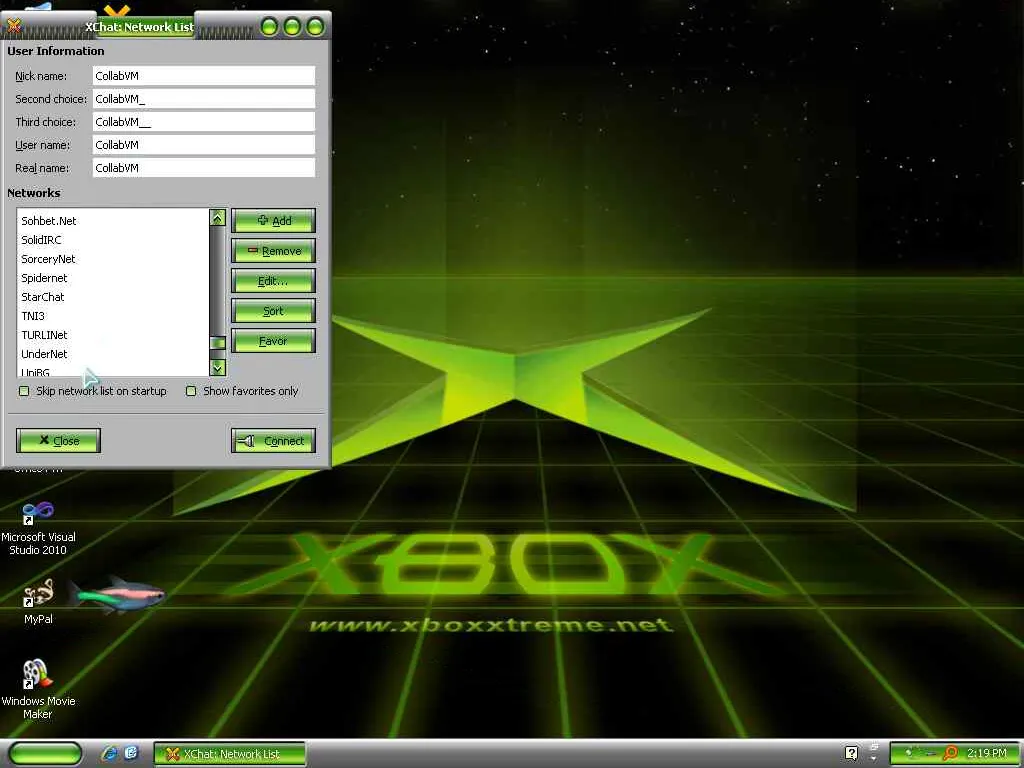
Task: Open the green Start button
Action: [44, 753]
